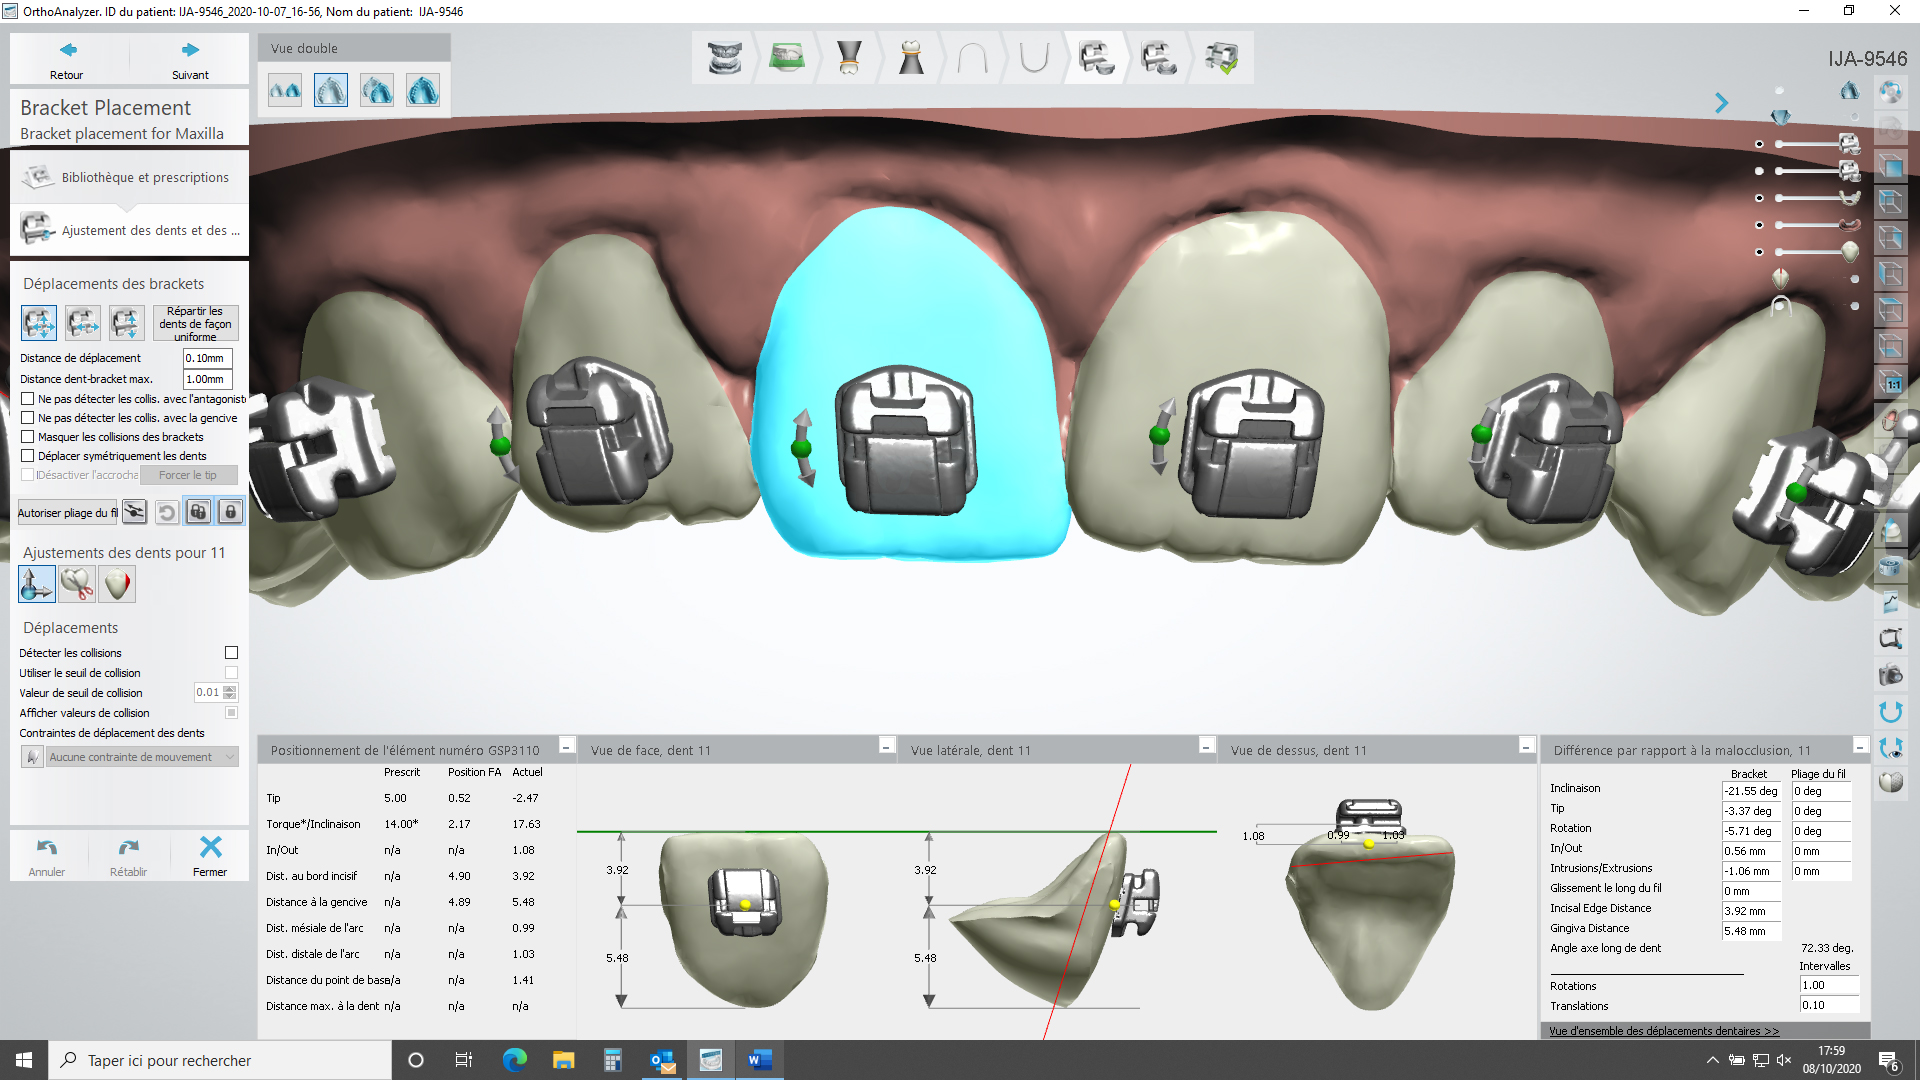Image resolution: width=1920 pixels, height=1080 pixels.
Task: Open the final bracket checkmark workflow step
Action: [1221, 58]
